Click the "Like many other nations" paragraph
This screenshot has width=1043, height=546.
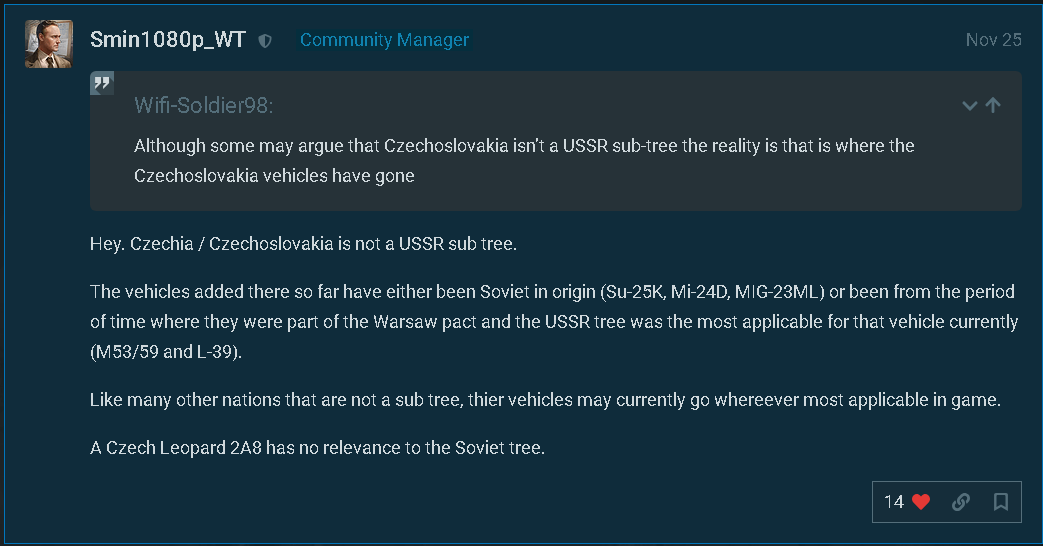click(x=545, y=400)
